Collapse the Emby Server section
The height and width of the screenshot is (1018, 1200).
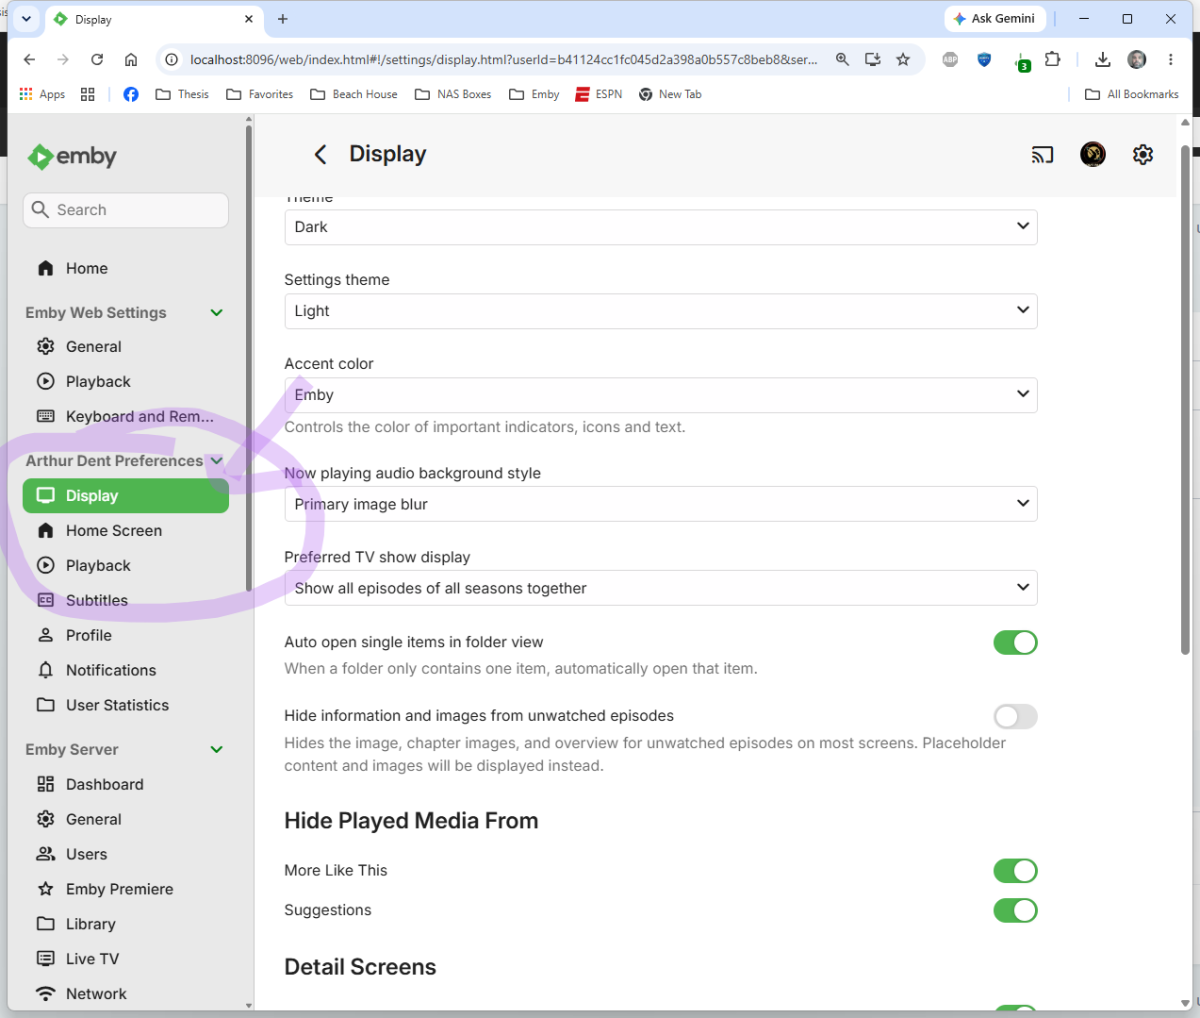coord(217,750)
